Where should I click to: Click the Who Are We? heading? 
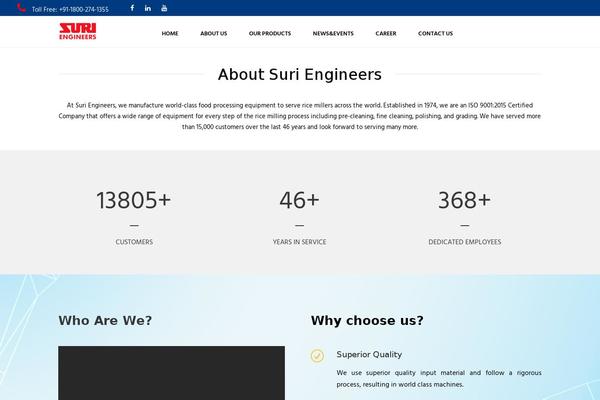click(x=105, y=320)
